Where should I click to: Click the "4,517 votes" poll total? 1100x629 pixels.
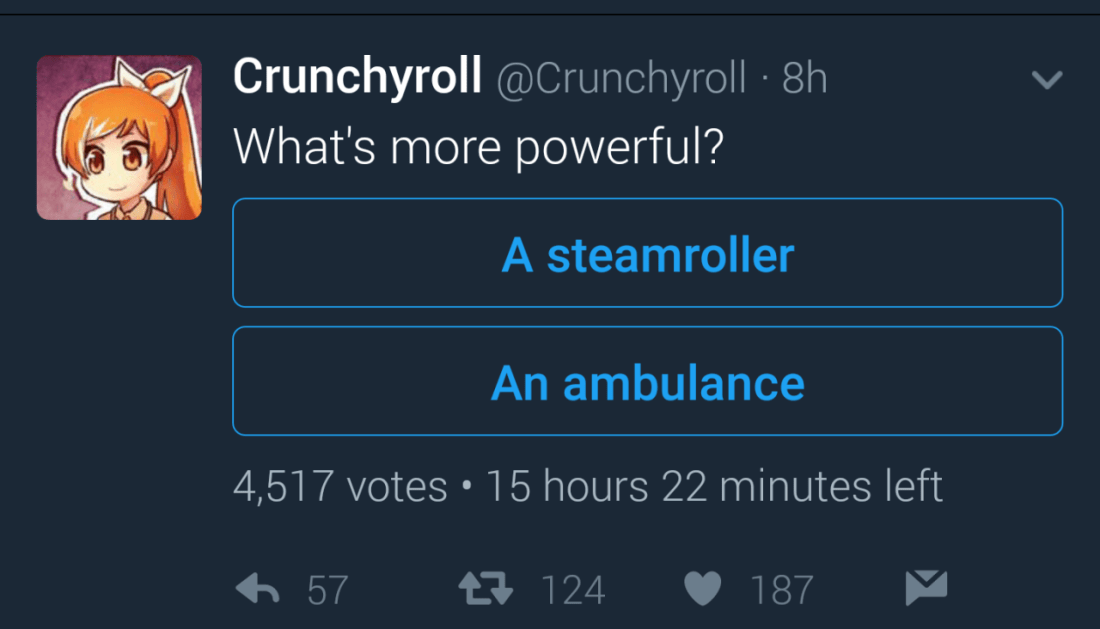point(340,487)
